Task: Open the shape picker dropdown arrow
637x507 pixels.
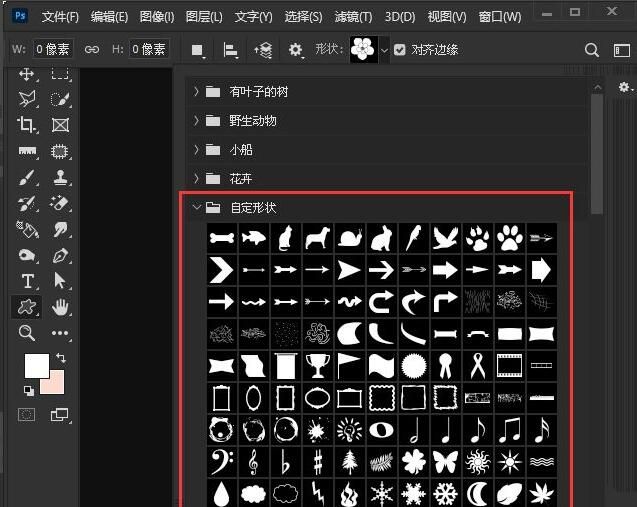Action: (384, 50)
